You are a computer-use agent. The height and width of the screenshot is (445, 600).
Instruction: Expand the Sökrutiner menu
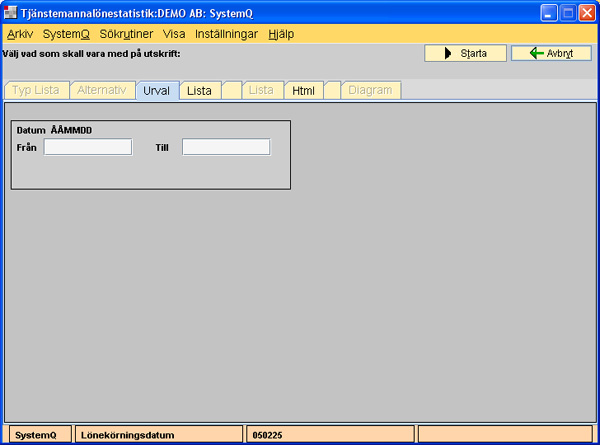126,33
